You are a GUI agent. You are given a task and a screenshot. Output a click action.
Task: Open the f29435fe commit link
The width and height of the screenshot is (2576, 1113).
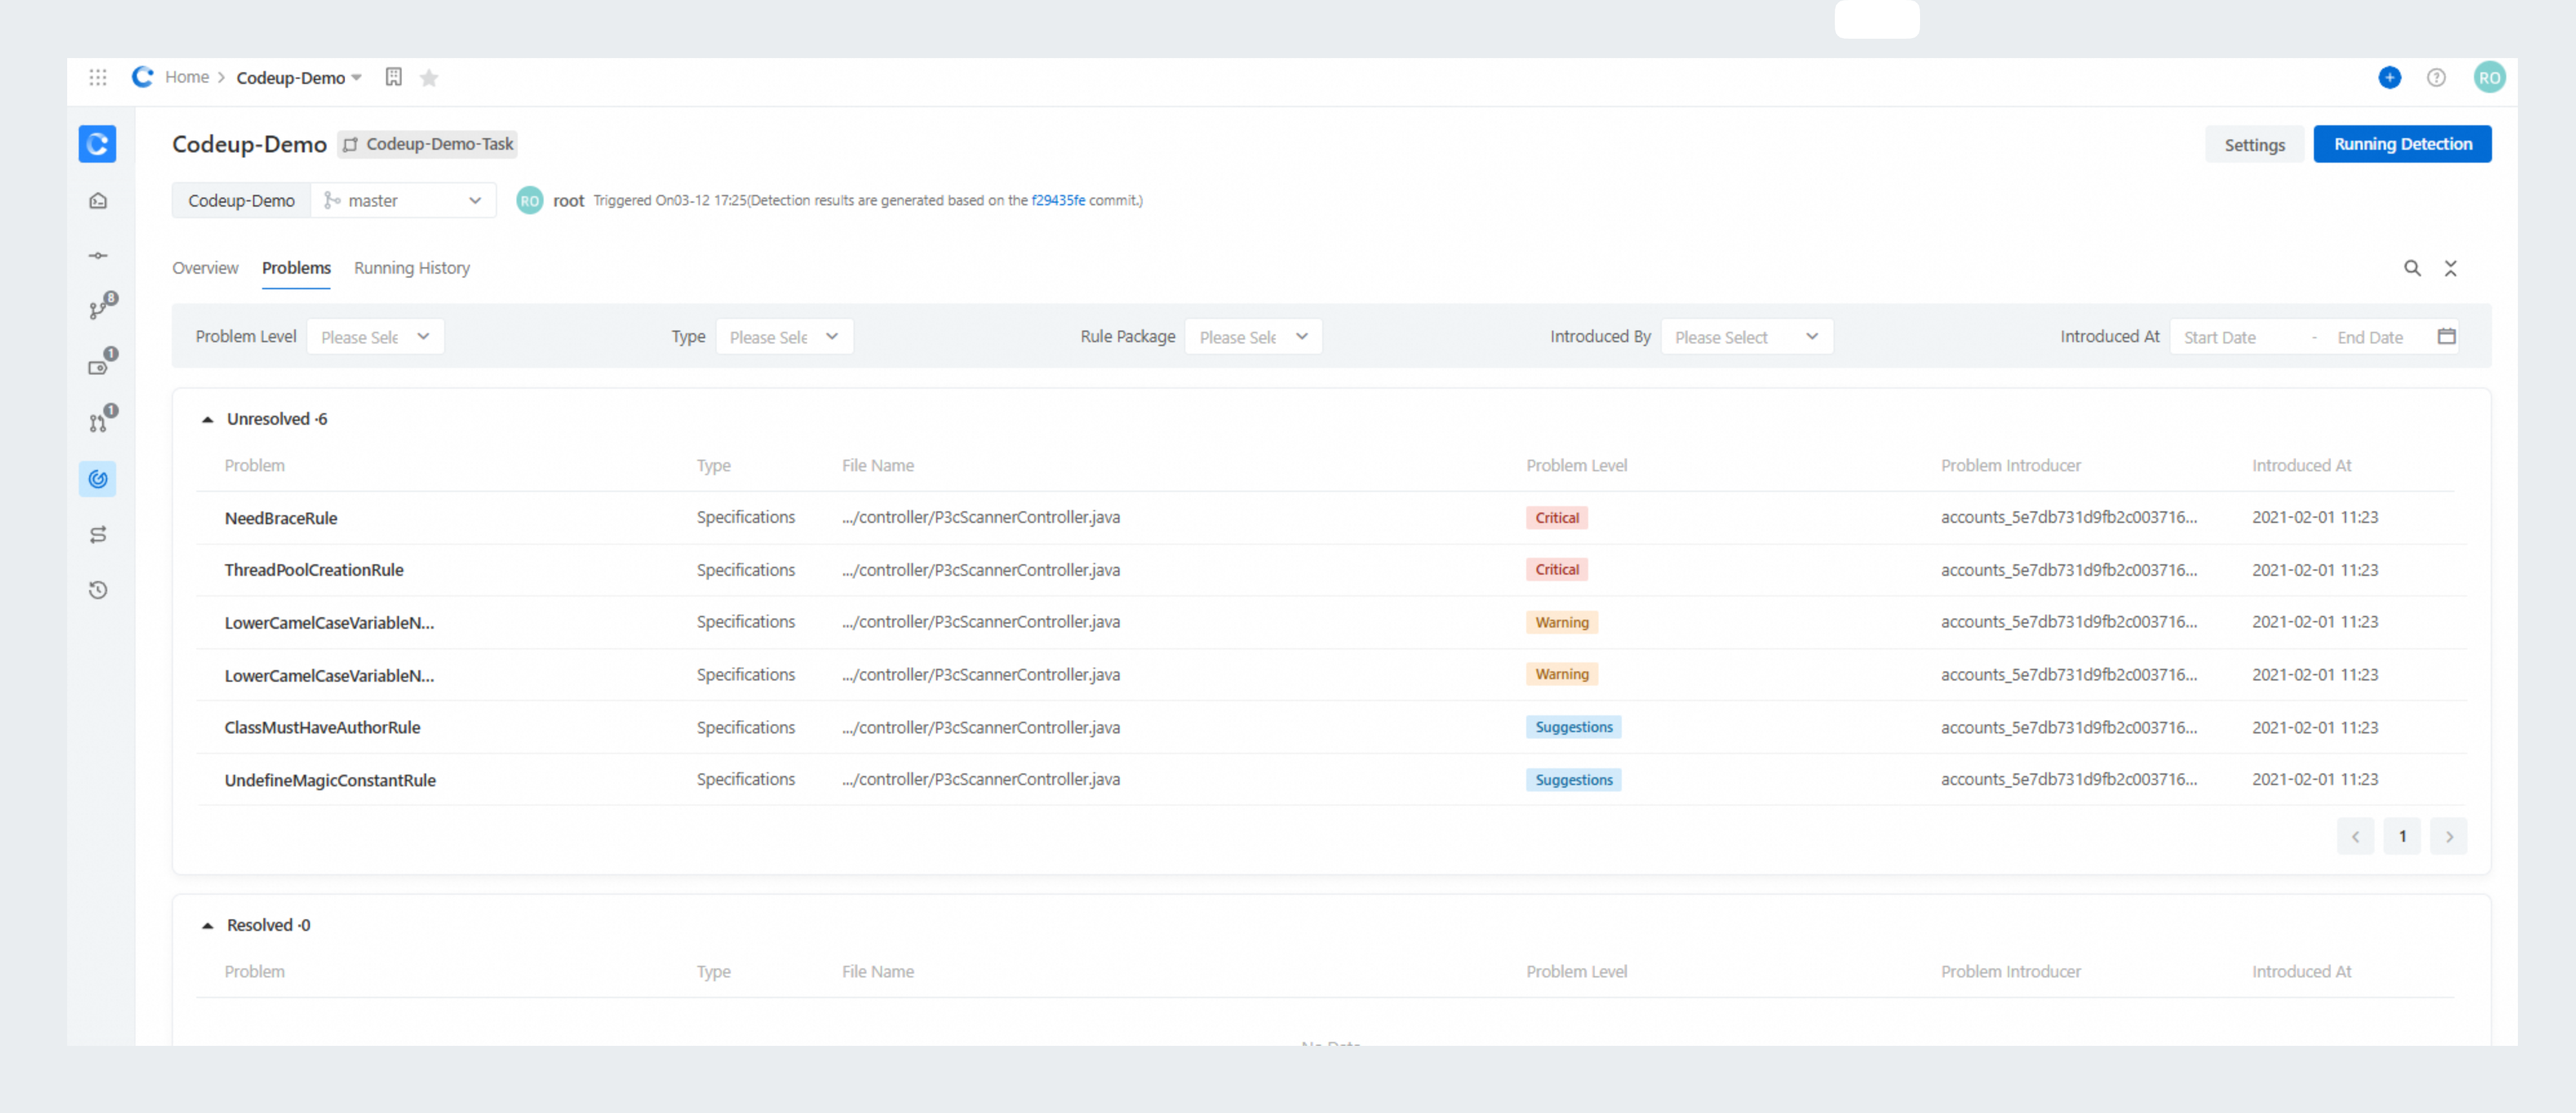pyautogui.click(x=1058, y=200)
